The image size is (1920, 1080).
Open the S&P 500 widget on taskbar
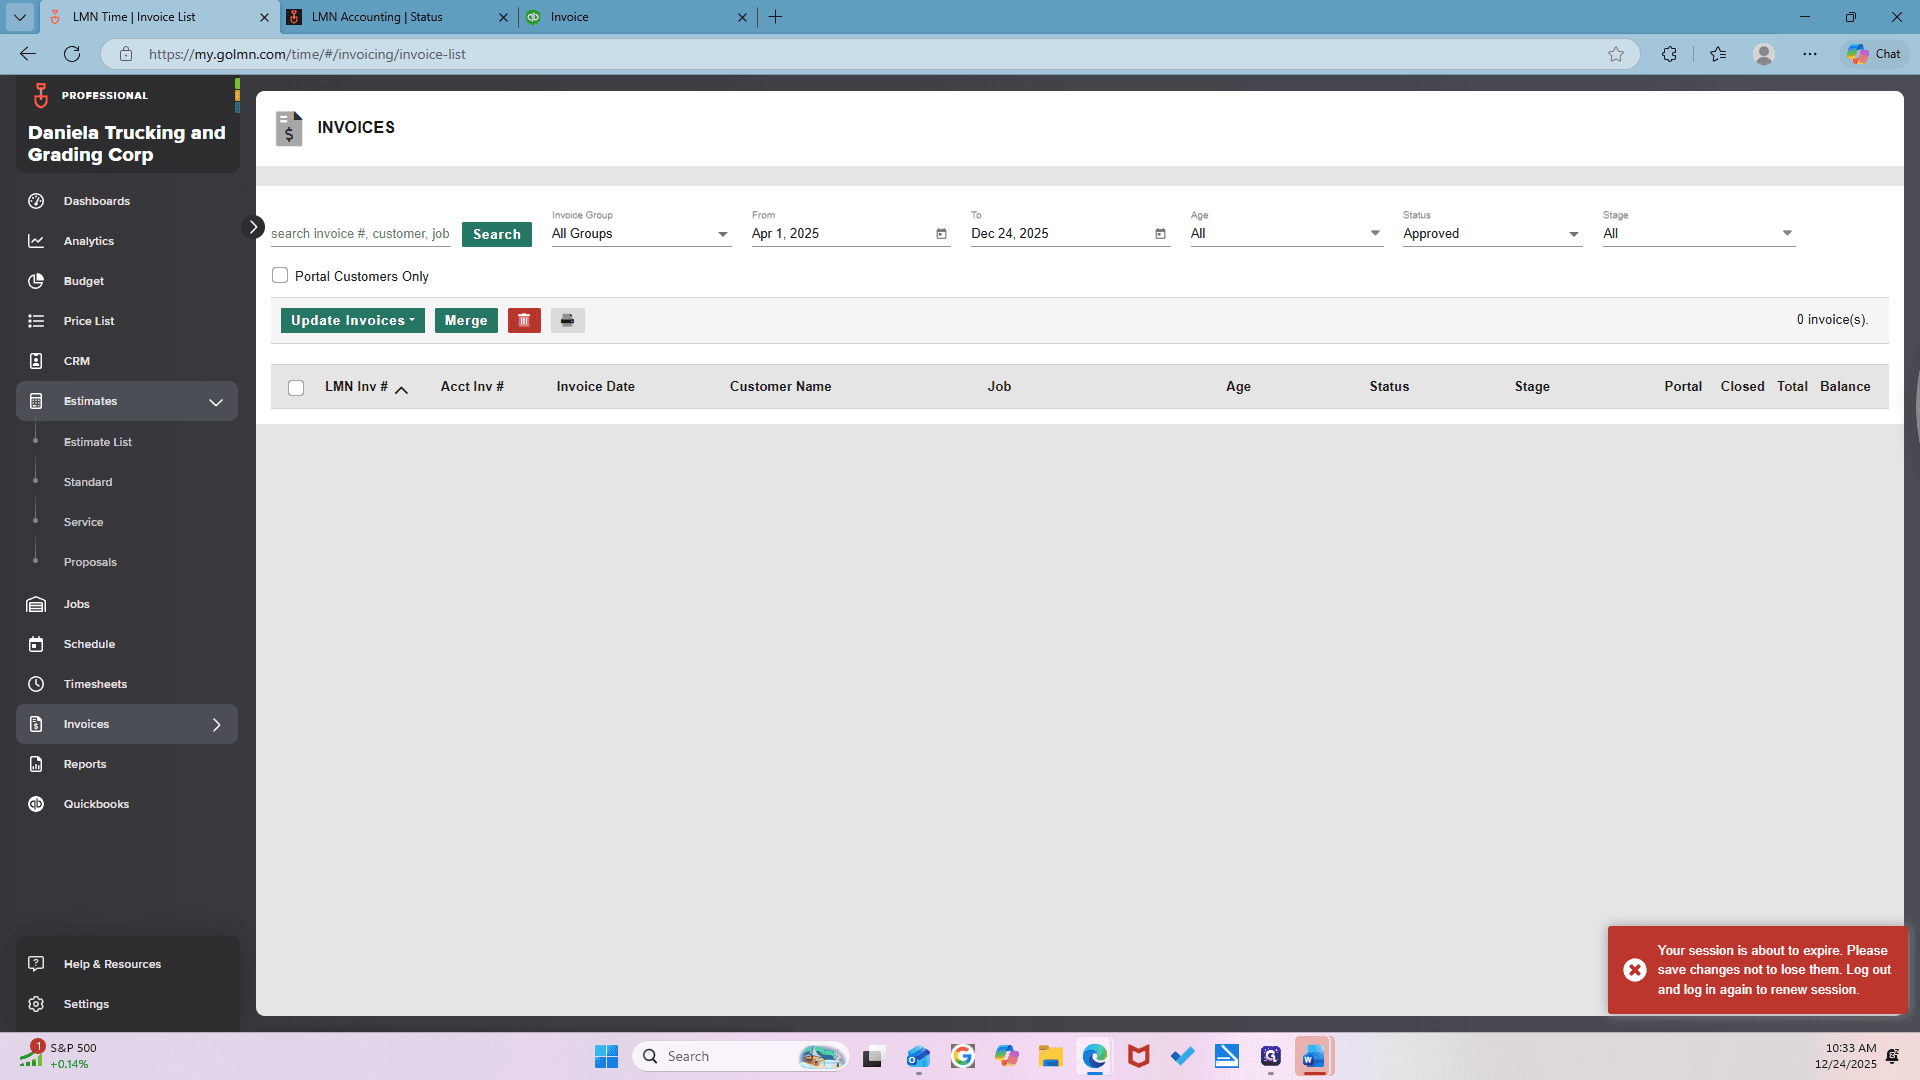(58, 1056)
